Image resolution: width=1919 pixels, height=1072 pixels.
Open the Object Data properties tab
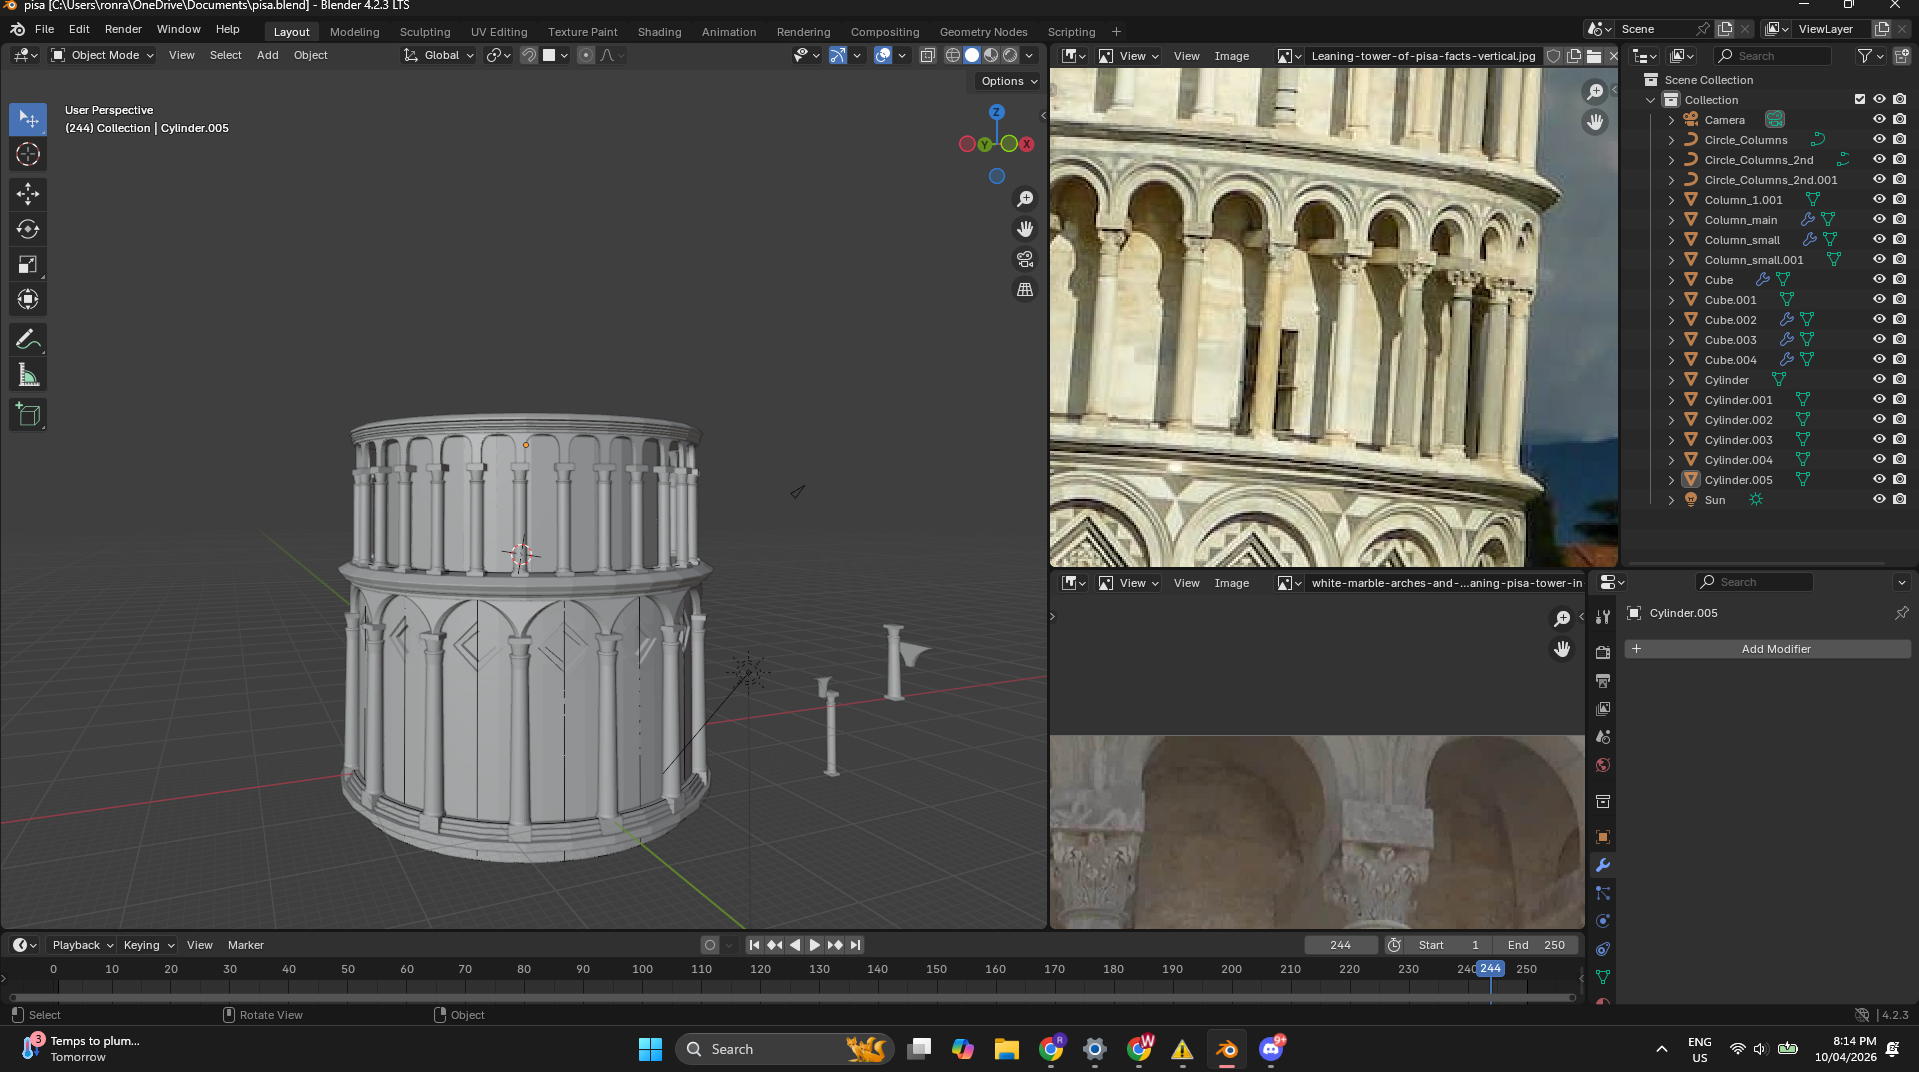(1603, 977)
